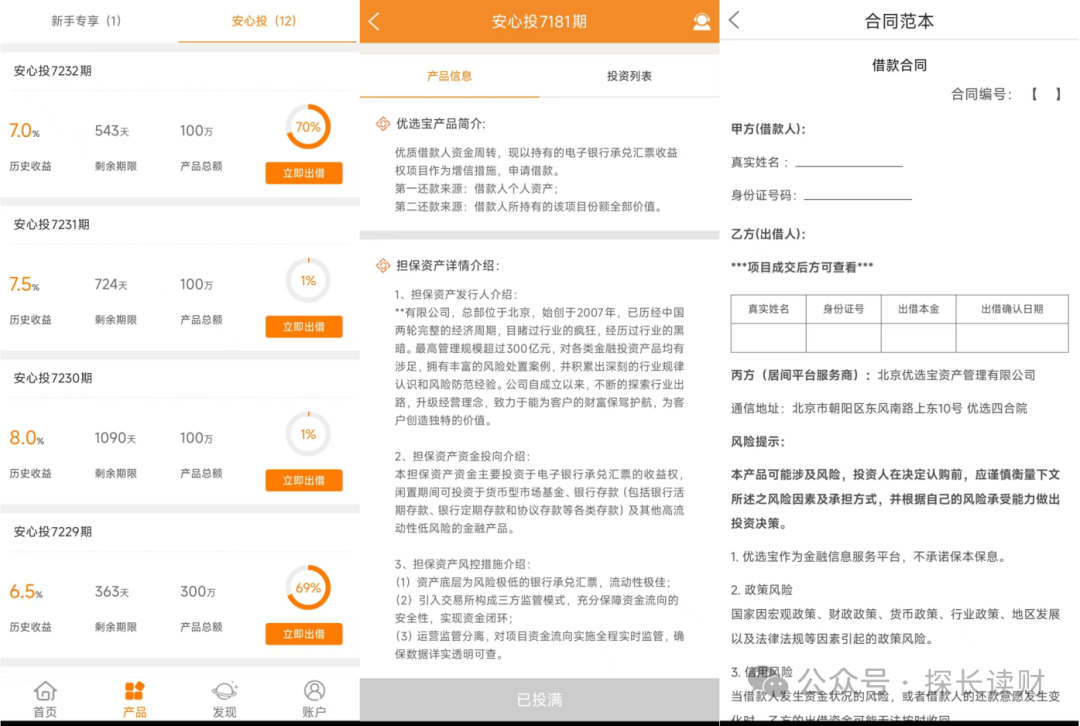
Task: Tap the 已投满 button
Action: (539, 700)
